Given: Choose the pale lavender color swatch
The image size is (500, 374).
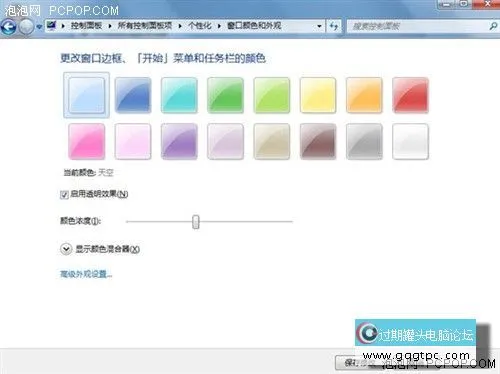Looking at the screenshot, I should click(226, 141).
